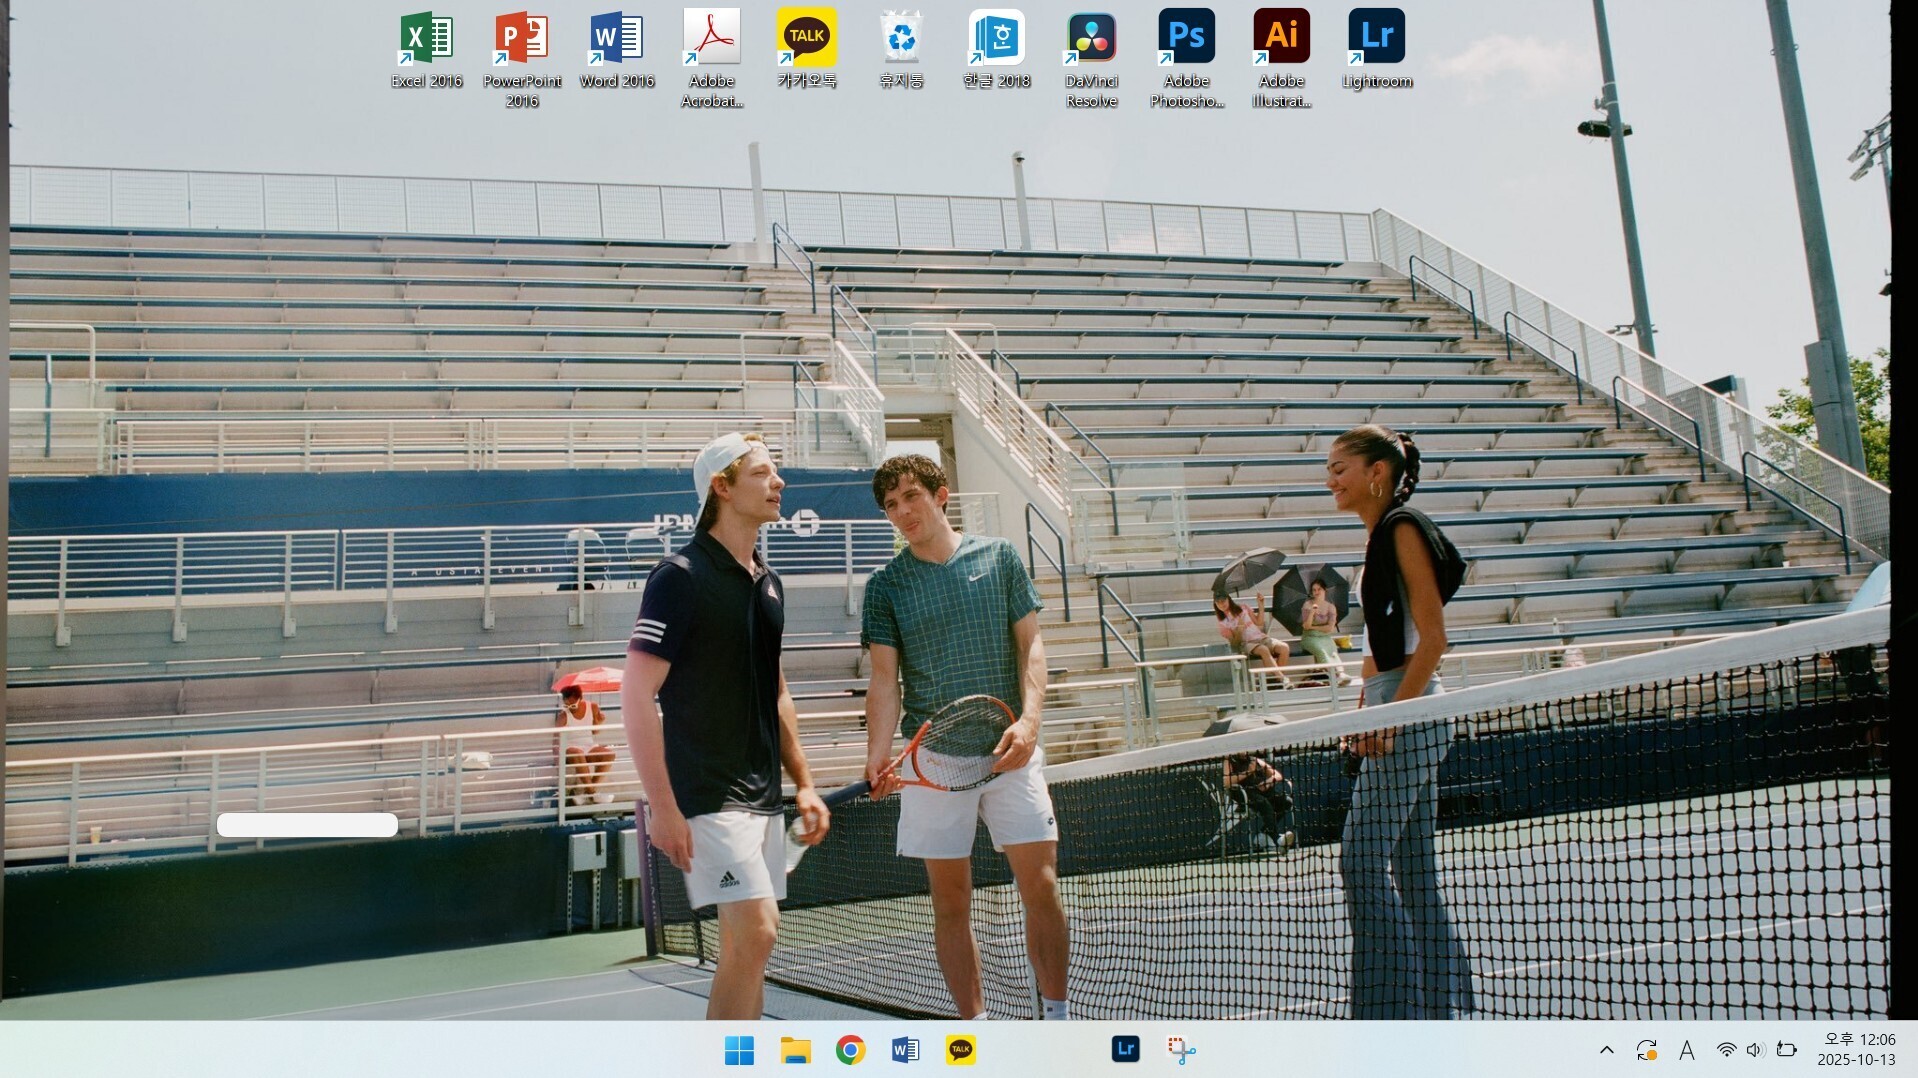The height and width of the screenshot is (1078, 1918).
Task: Open the clock and date panel
Action: tap(1856, 1050)
